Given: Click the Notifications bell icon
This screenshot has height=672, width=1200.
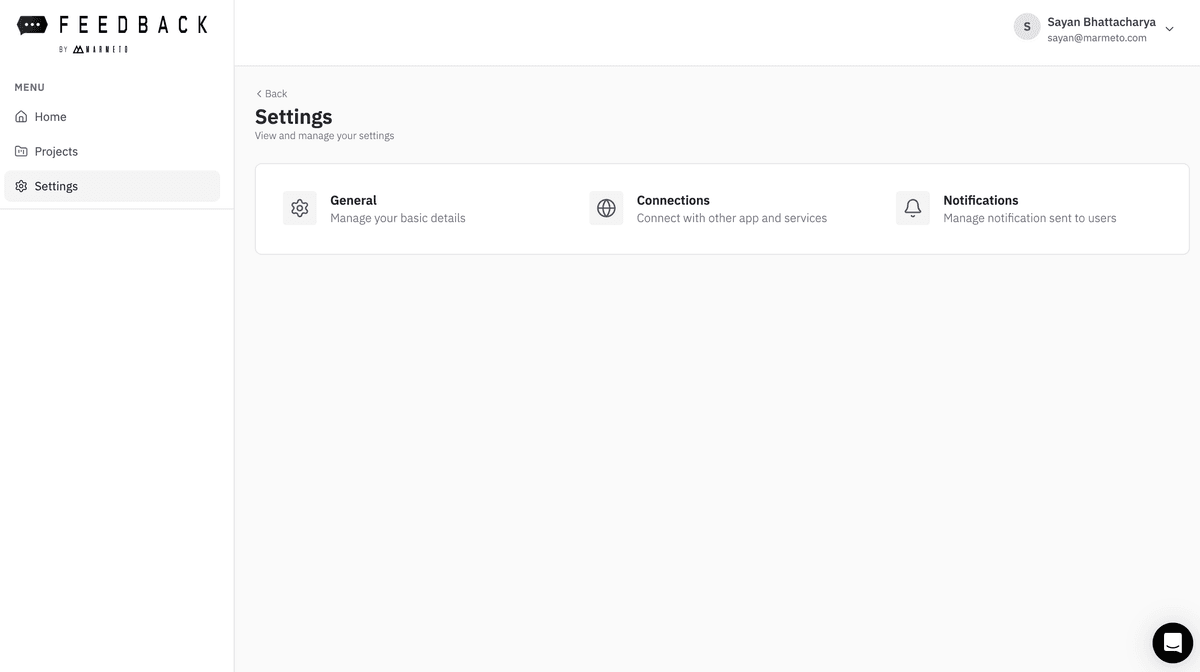Looking at the screenshot, I should coord(912,208).
